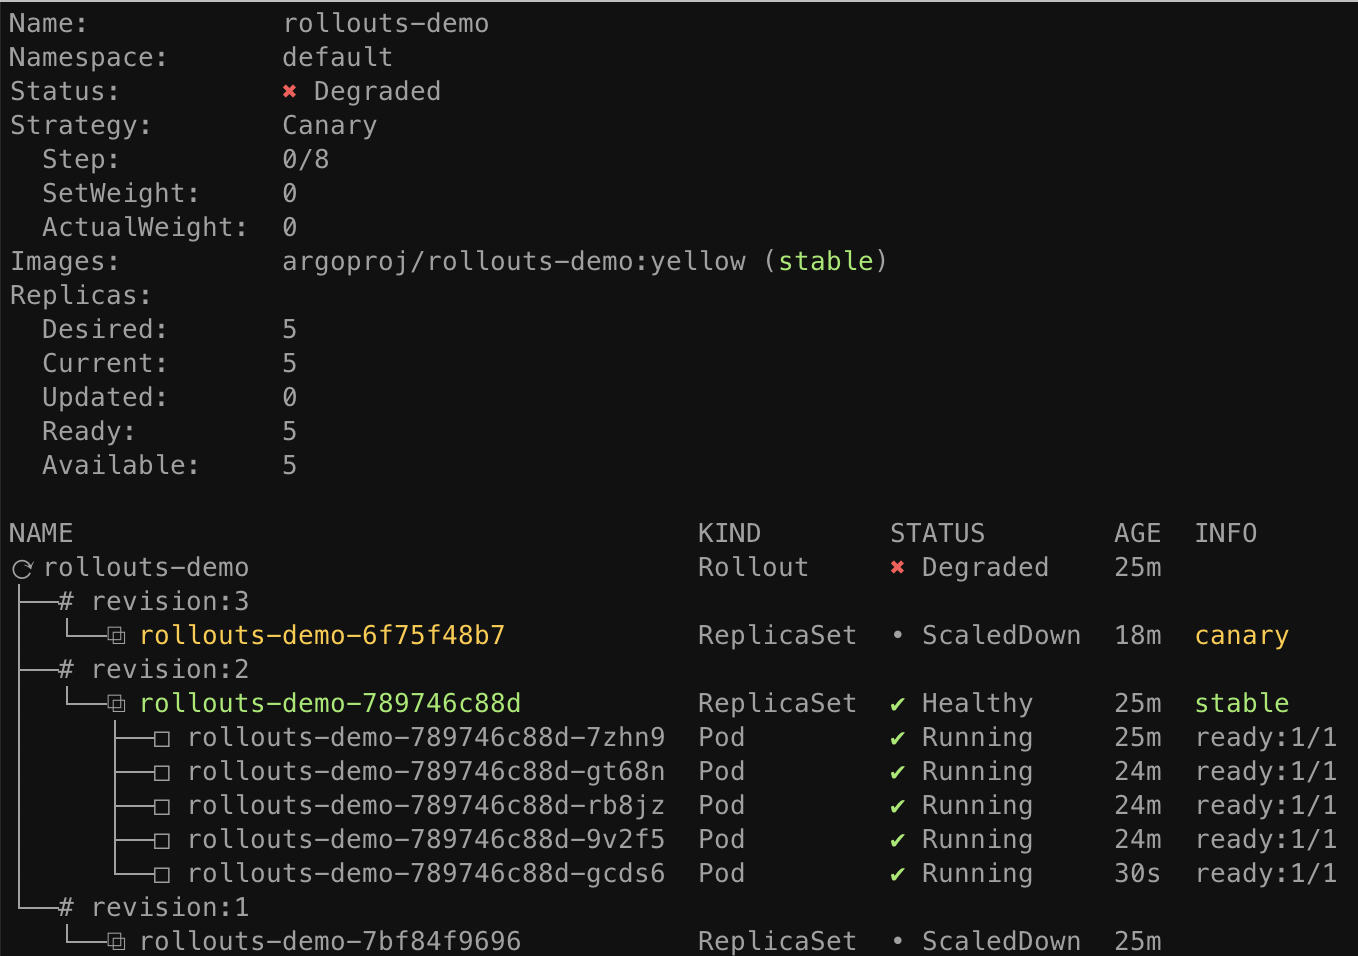Click the green checkmark in the gt68n pod row

coord(897,772)
